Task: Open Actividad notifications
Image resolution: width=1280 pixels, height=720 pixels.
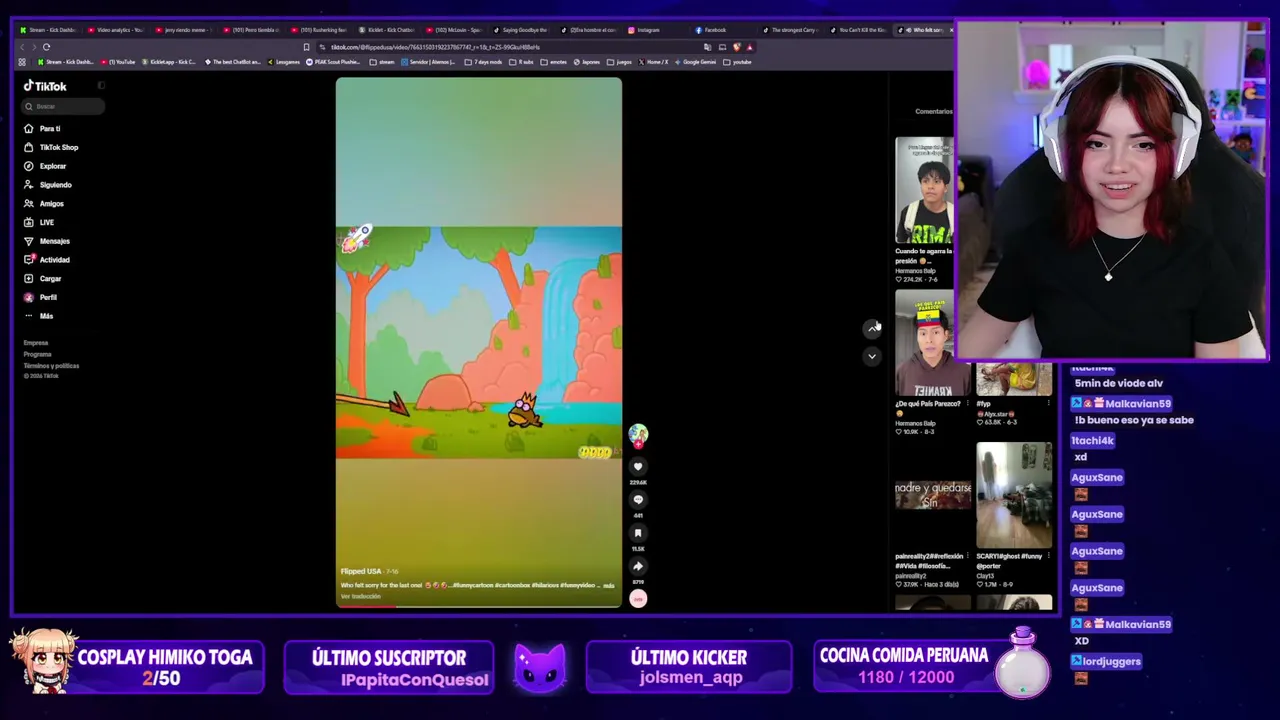Action: (x=47, y=260)
